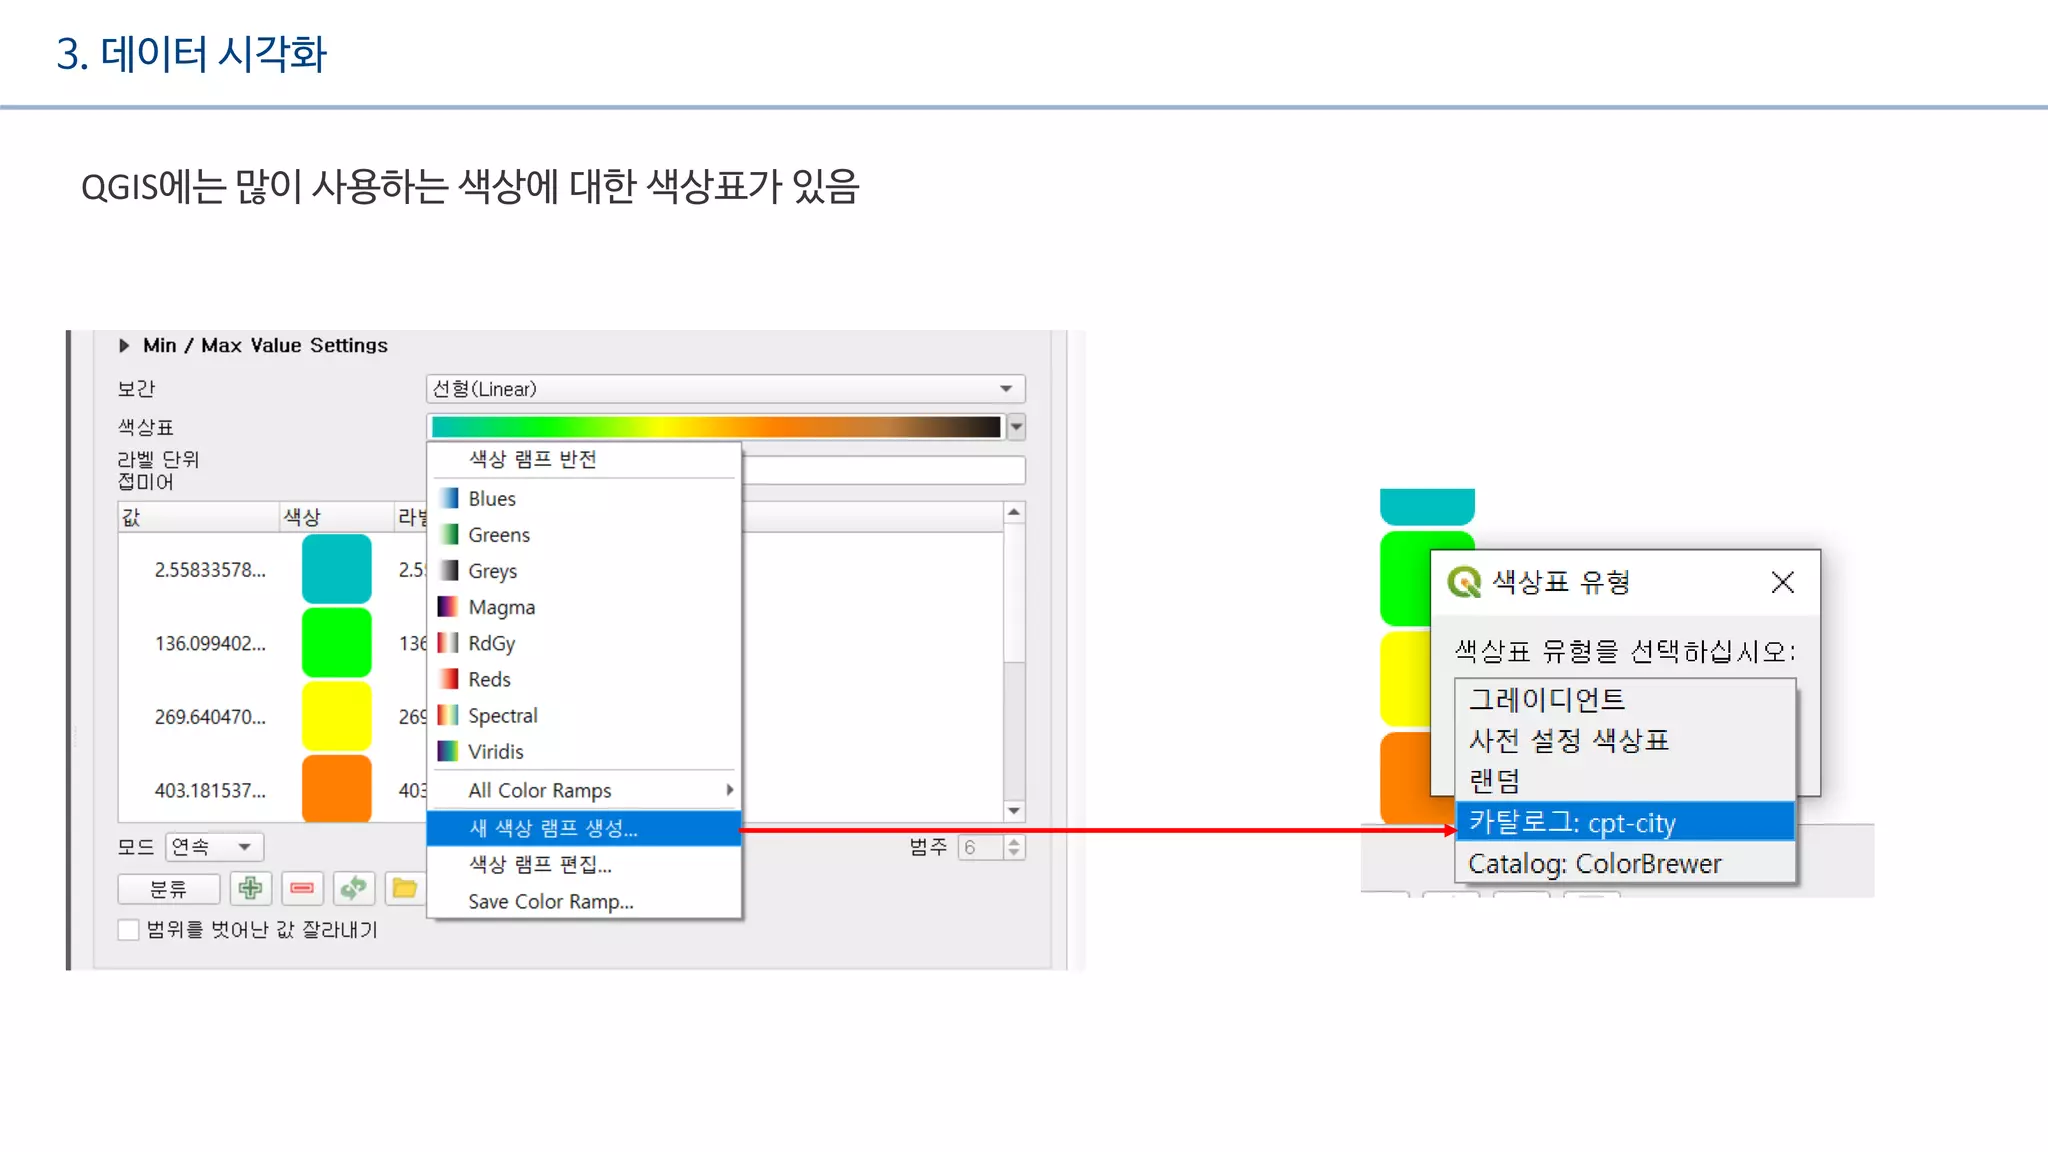Click the label unit suffix input field
The width and height of the screenshot is (2048, 1152).
tap(884, 469)
